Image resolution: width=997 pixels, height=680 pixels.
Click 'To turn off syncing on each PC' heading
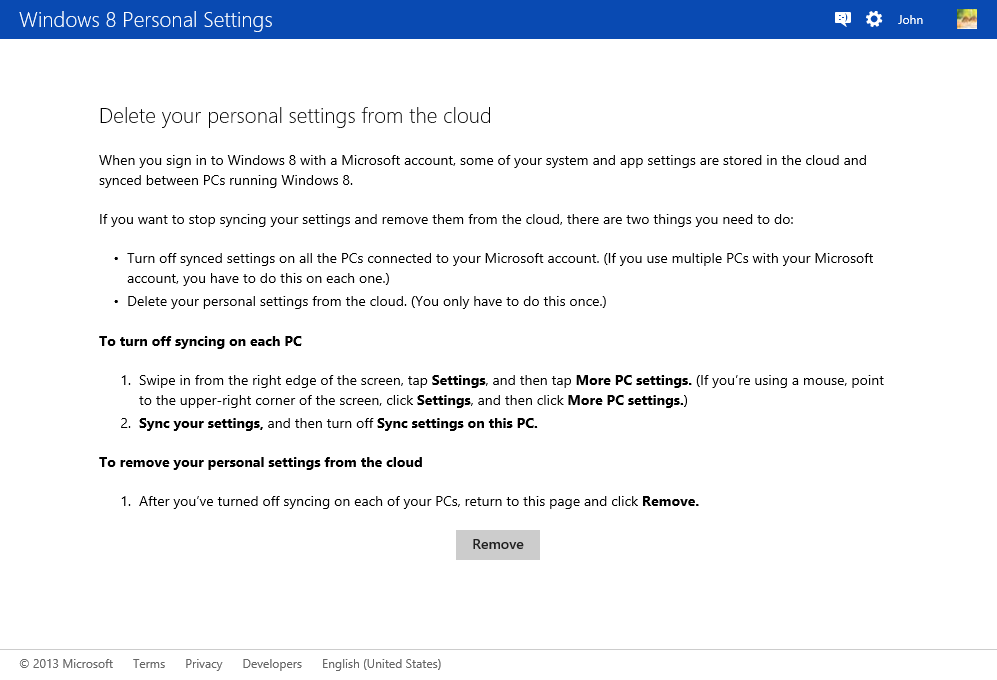pos(200,341)
